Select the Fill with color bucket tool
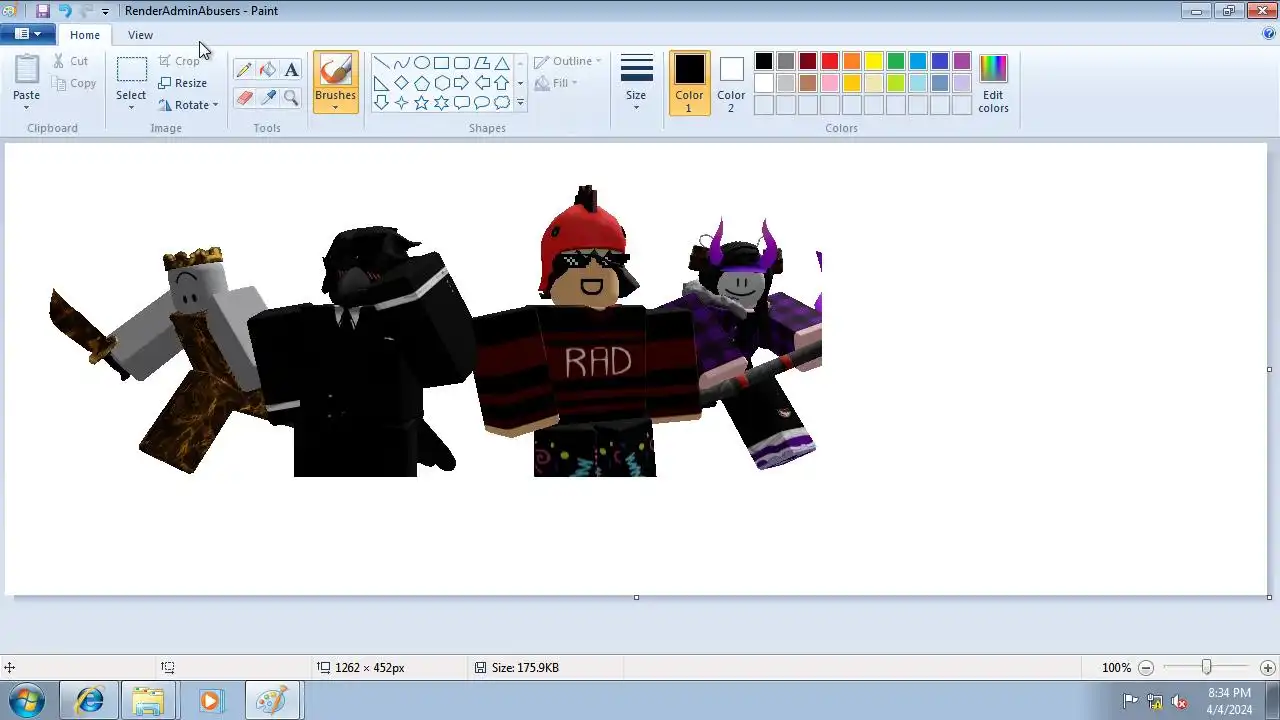Viewport: 1280px width, 720px height. 267,70
